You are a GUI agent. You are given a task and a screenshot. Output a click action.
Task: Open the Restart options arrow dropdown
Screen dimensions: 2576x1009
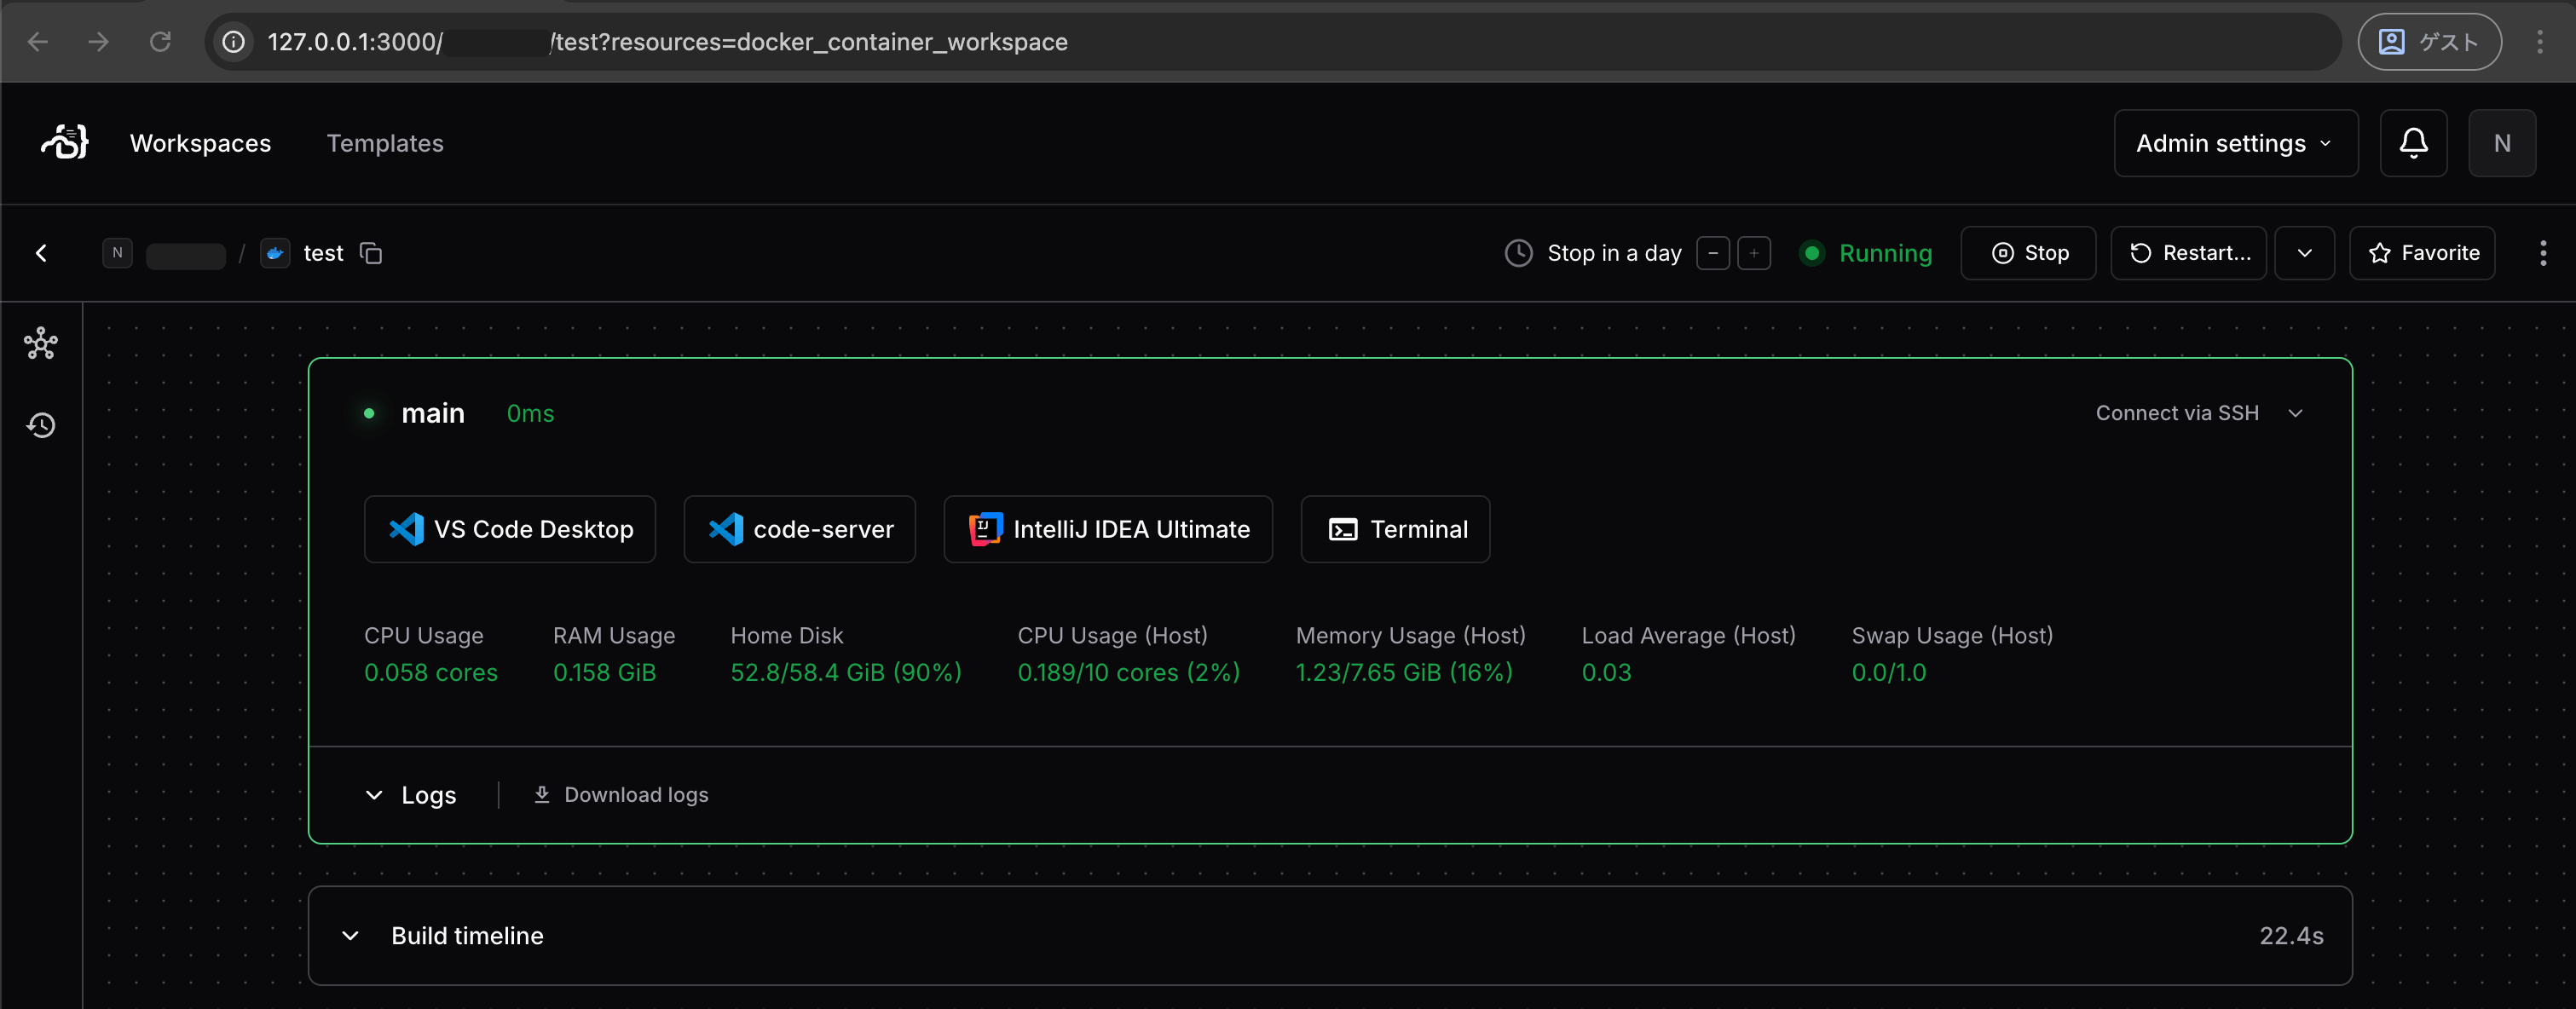[2304, 253]
